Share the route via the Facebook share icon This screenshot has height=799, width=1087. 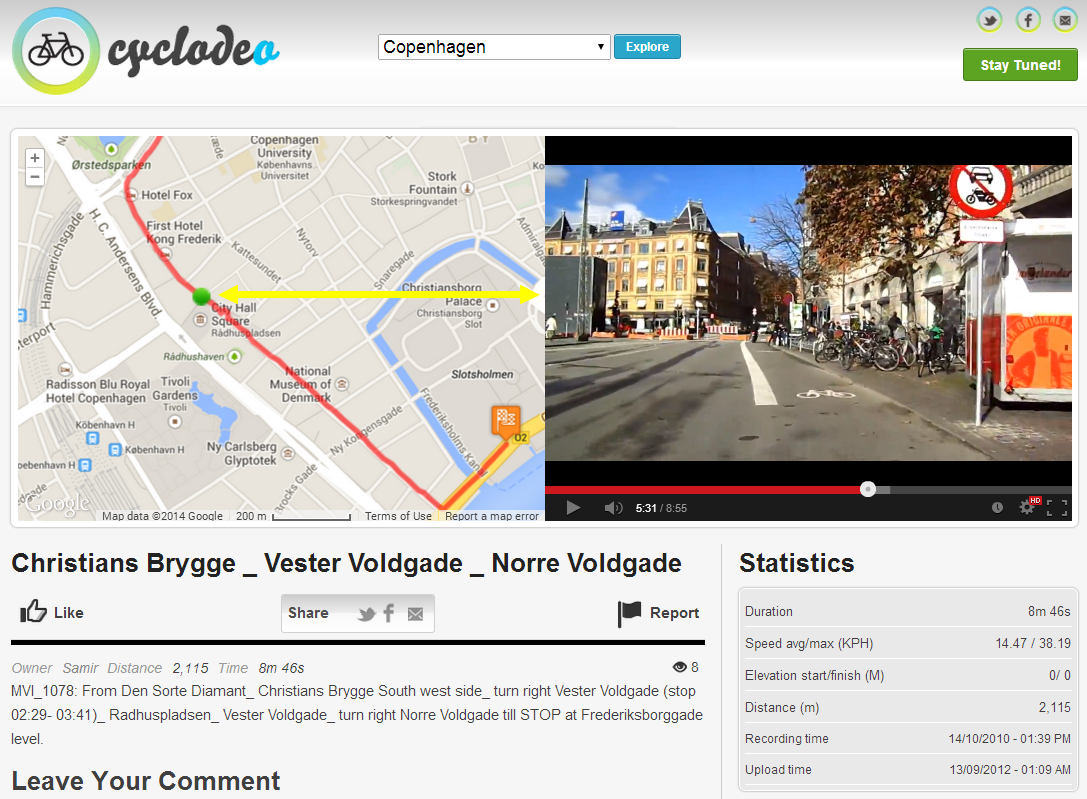coord(389,614)
